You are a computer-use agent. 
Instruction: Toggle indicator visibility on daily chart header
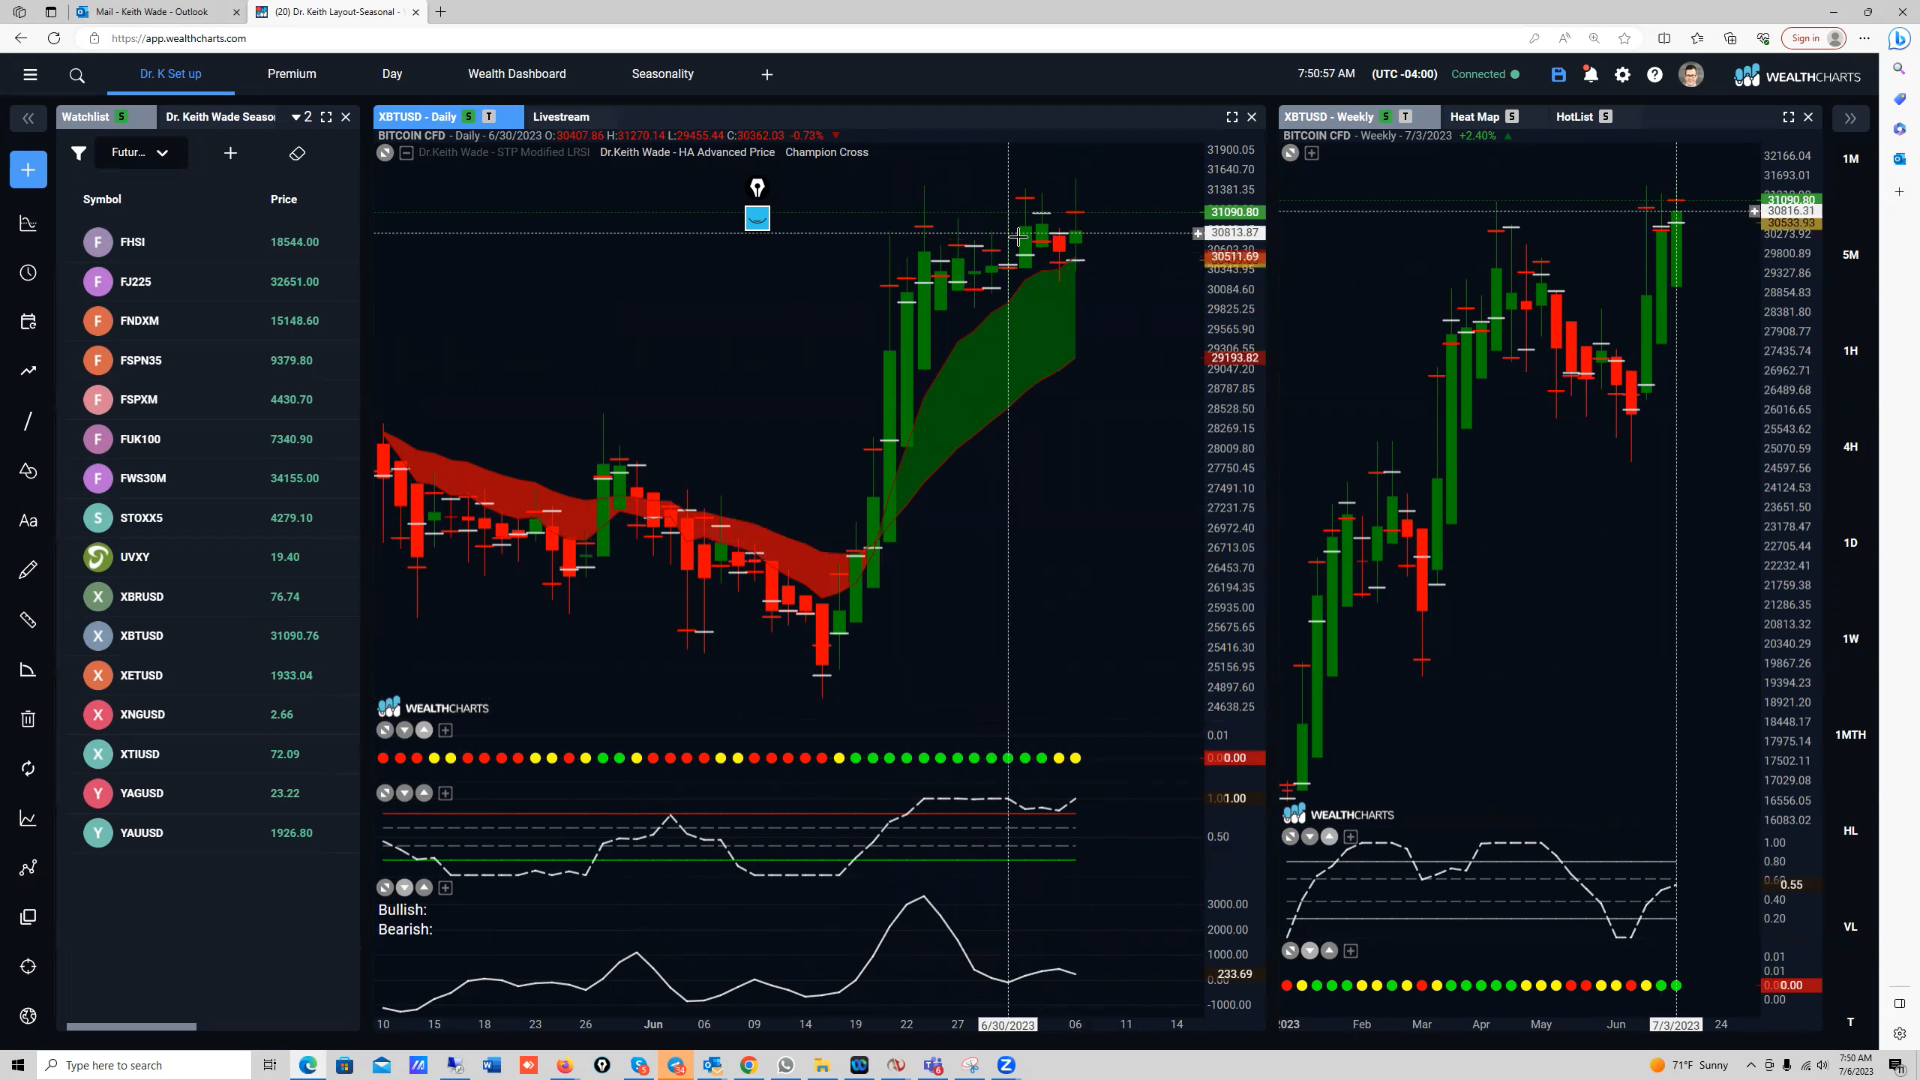pos(385,153)
